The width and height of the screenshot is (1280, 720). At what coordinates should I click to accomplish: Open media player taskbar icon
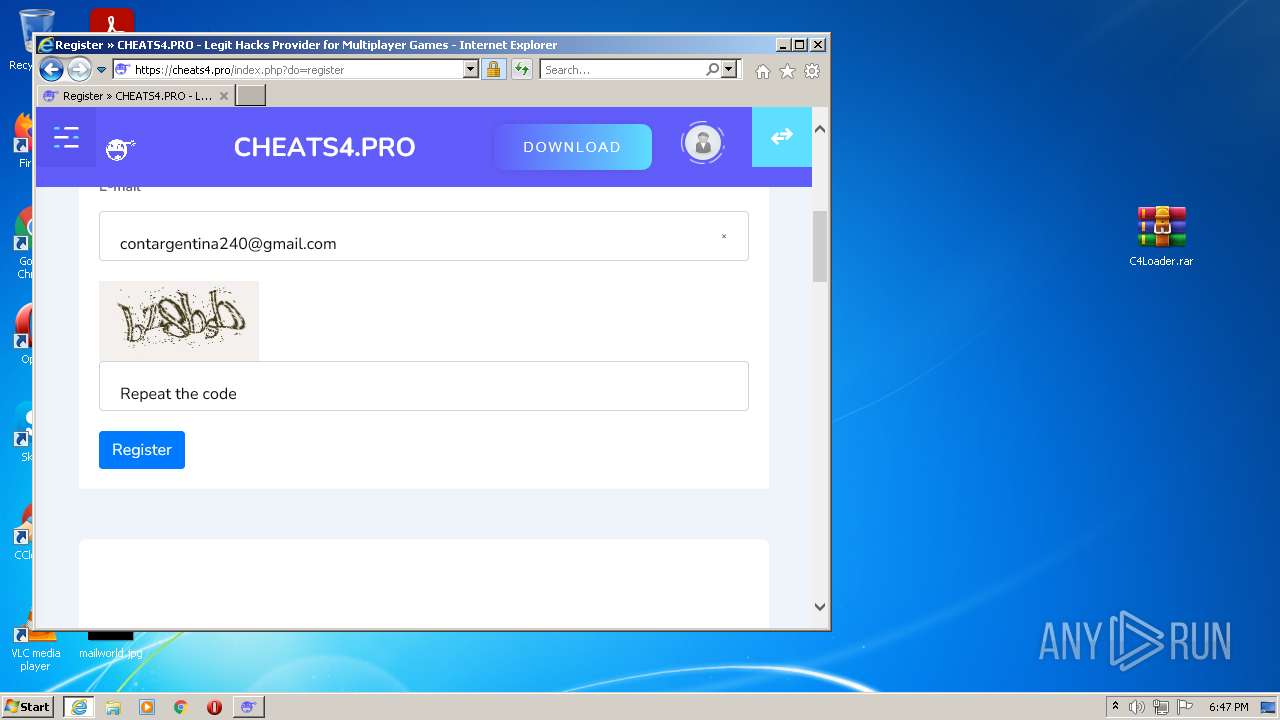147,707
